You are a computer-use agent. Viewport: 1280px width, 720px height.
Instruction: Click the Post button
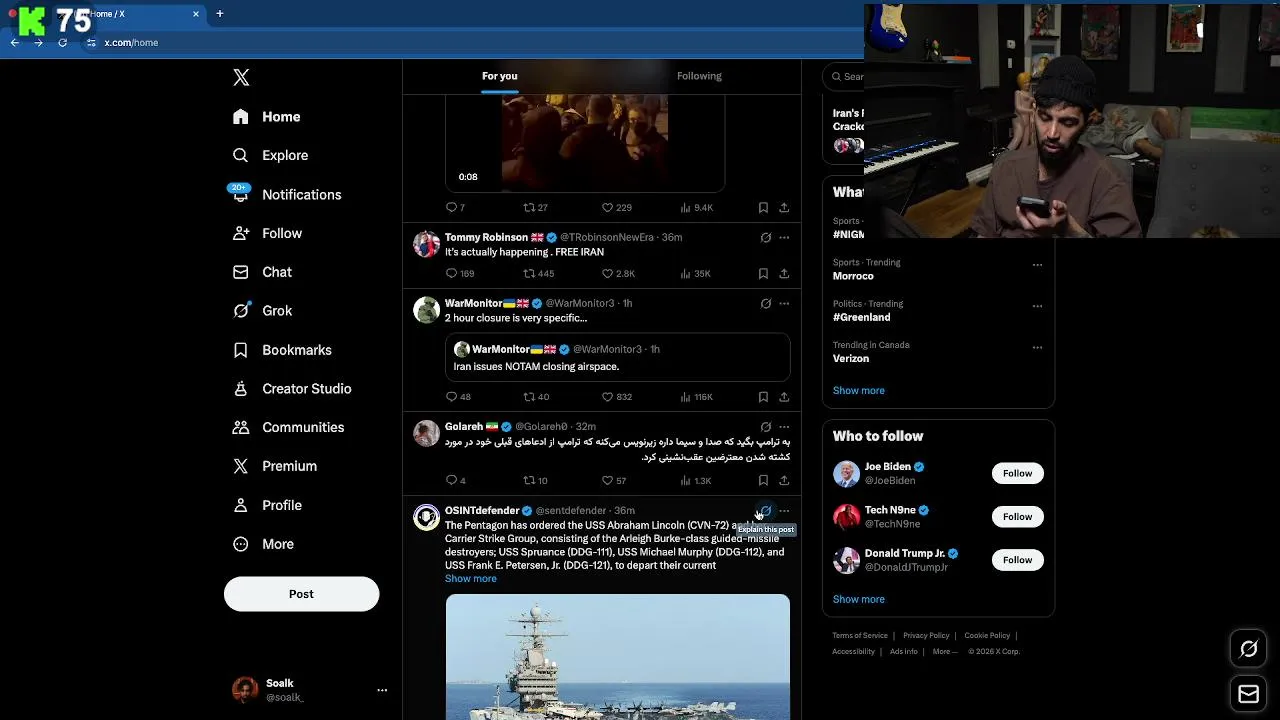click(x=301, y=594)
